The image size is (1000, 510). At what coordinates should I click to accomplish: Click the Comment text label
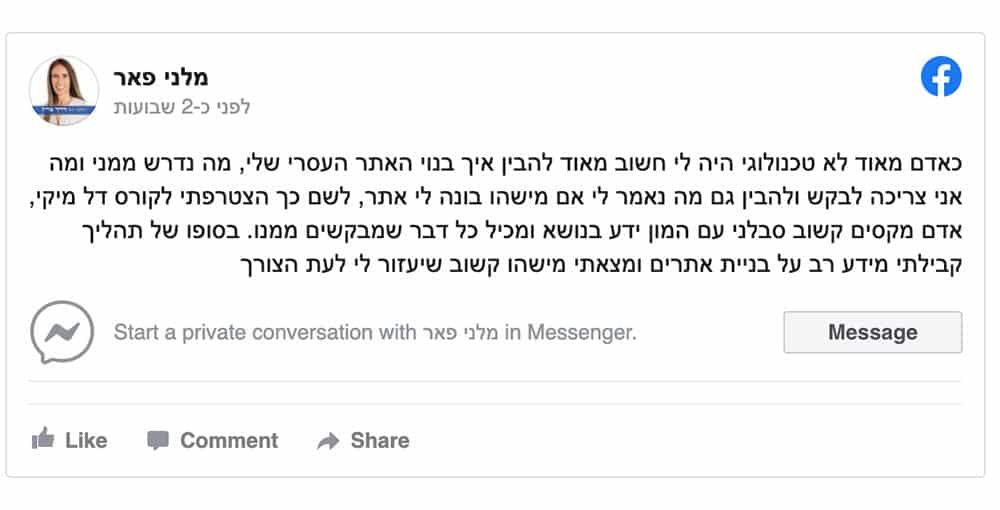point(229,440)
